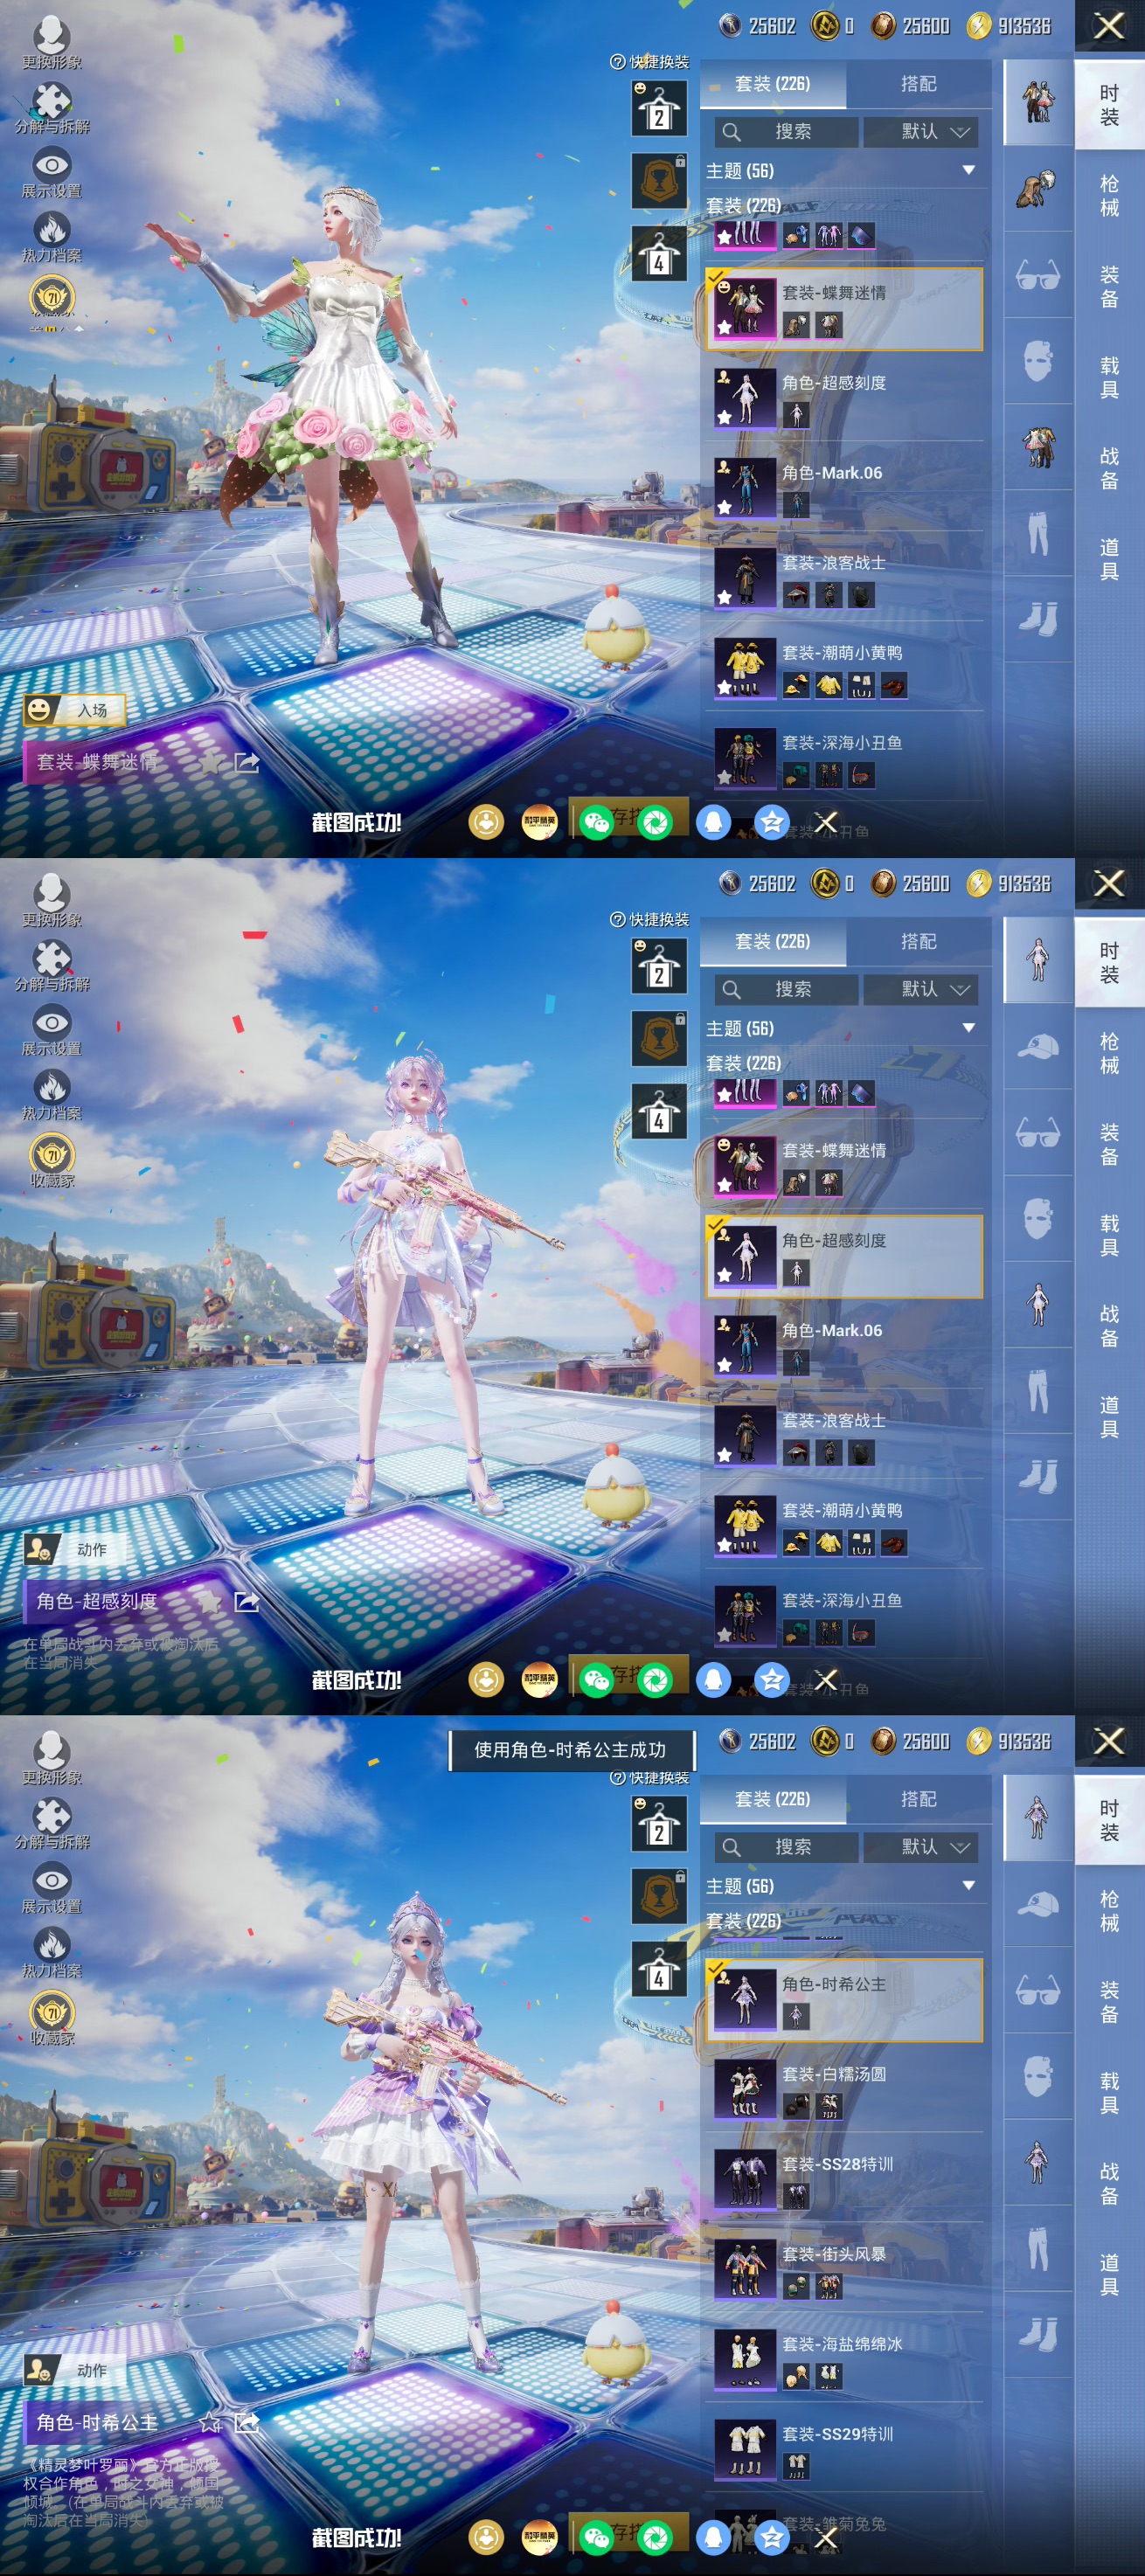The width and height of the screenshot is (1145, 2576).
Task: Open 搭配 tab in bottom screenshot
Action: pyautogui.click(x=918, y=1799)
